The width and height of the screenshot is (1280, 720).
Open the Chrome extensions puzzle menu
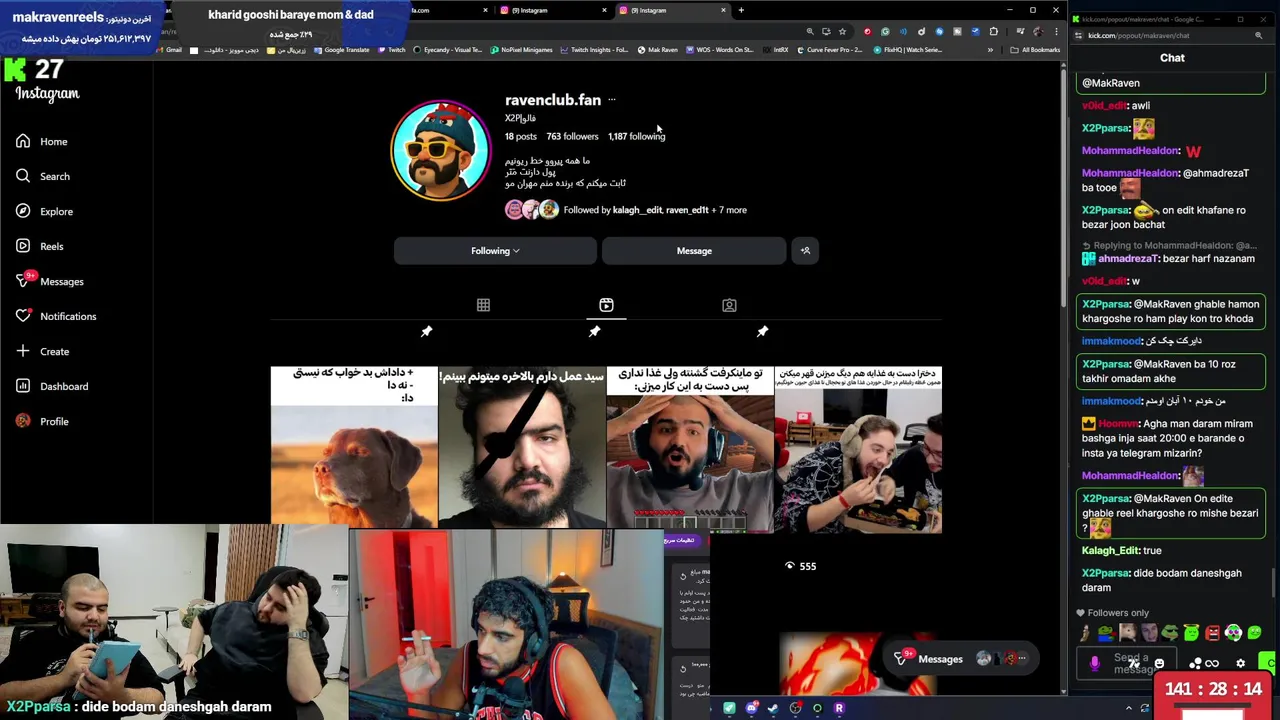(x=994, y=32)
